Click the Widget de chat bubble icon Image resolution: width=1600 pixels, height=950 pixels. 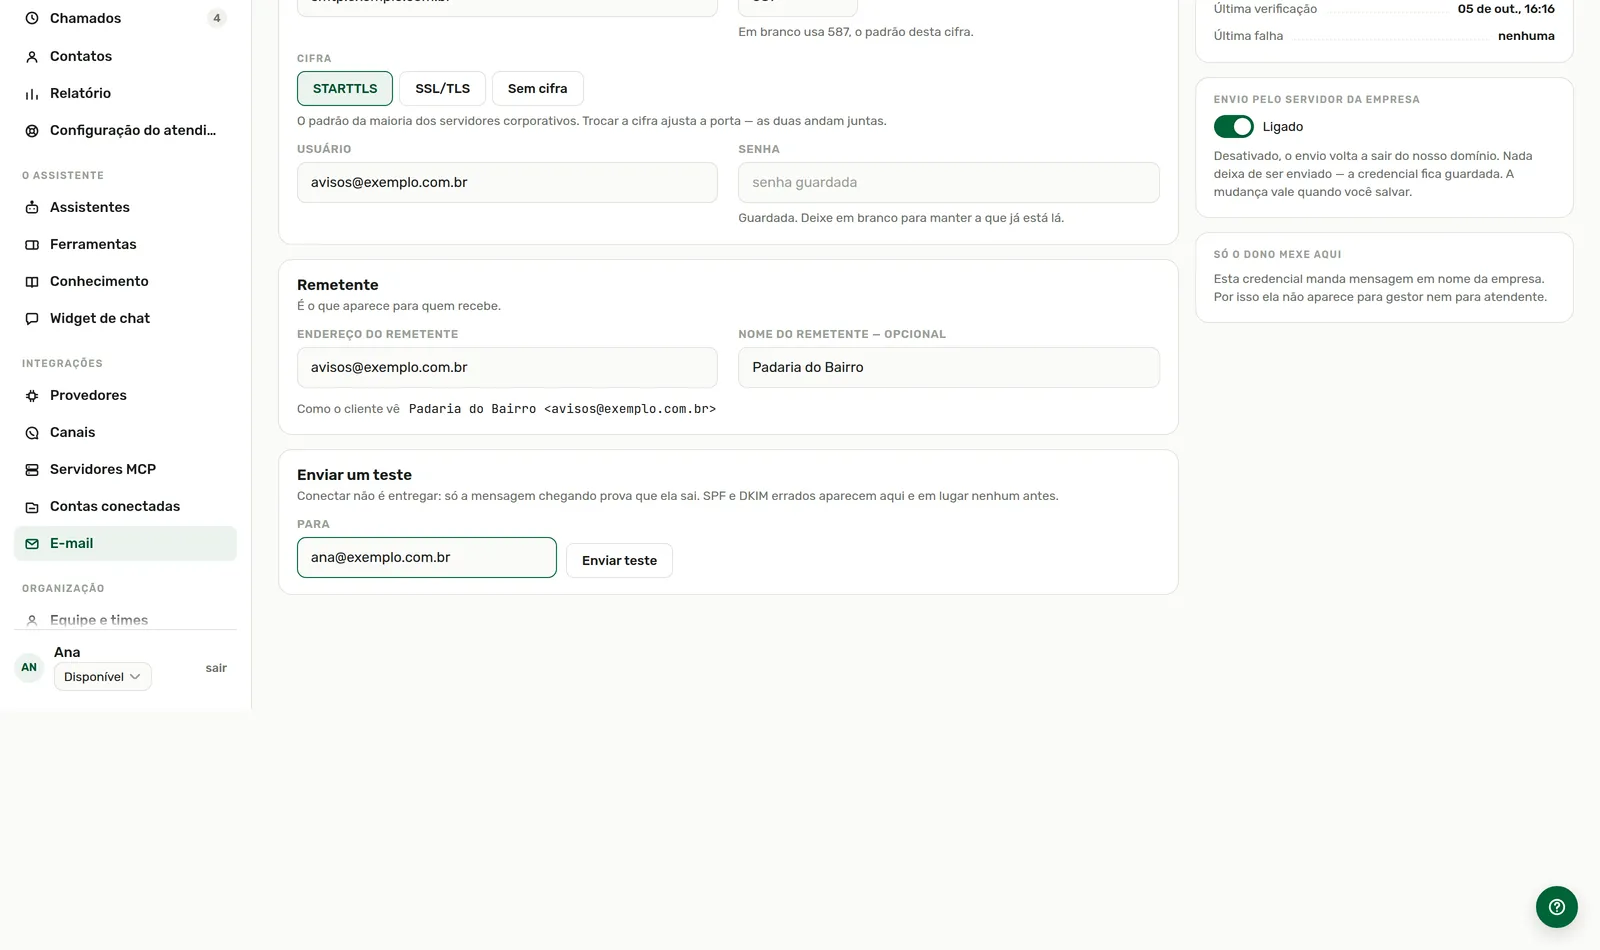point(32,319)
